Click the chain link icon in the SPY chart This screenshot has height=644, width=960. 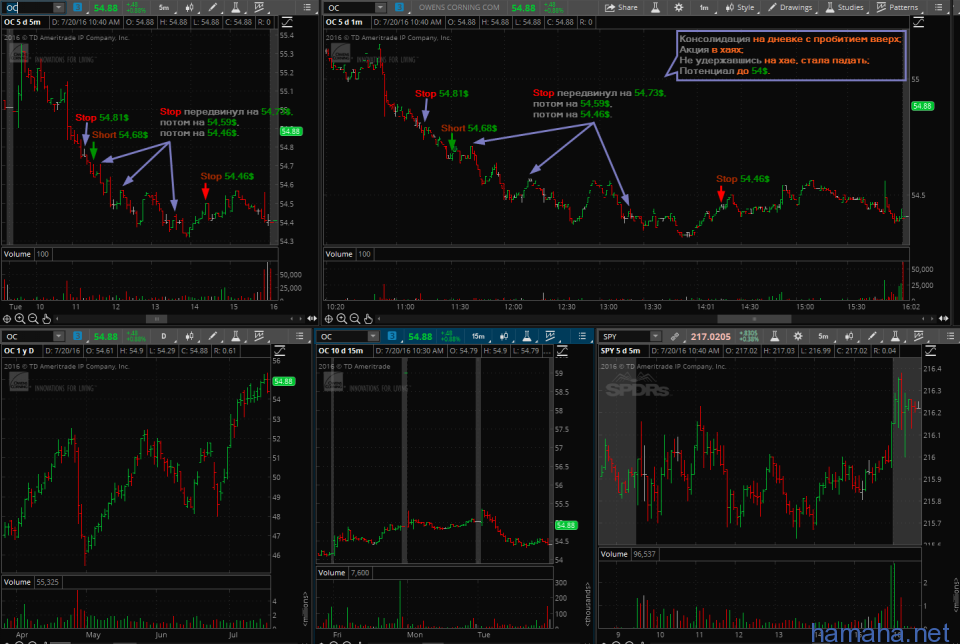(x=675, y=336)
